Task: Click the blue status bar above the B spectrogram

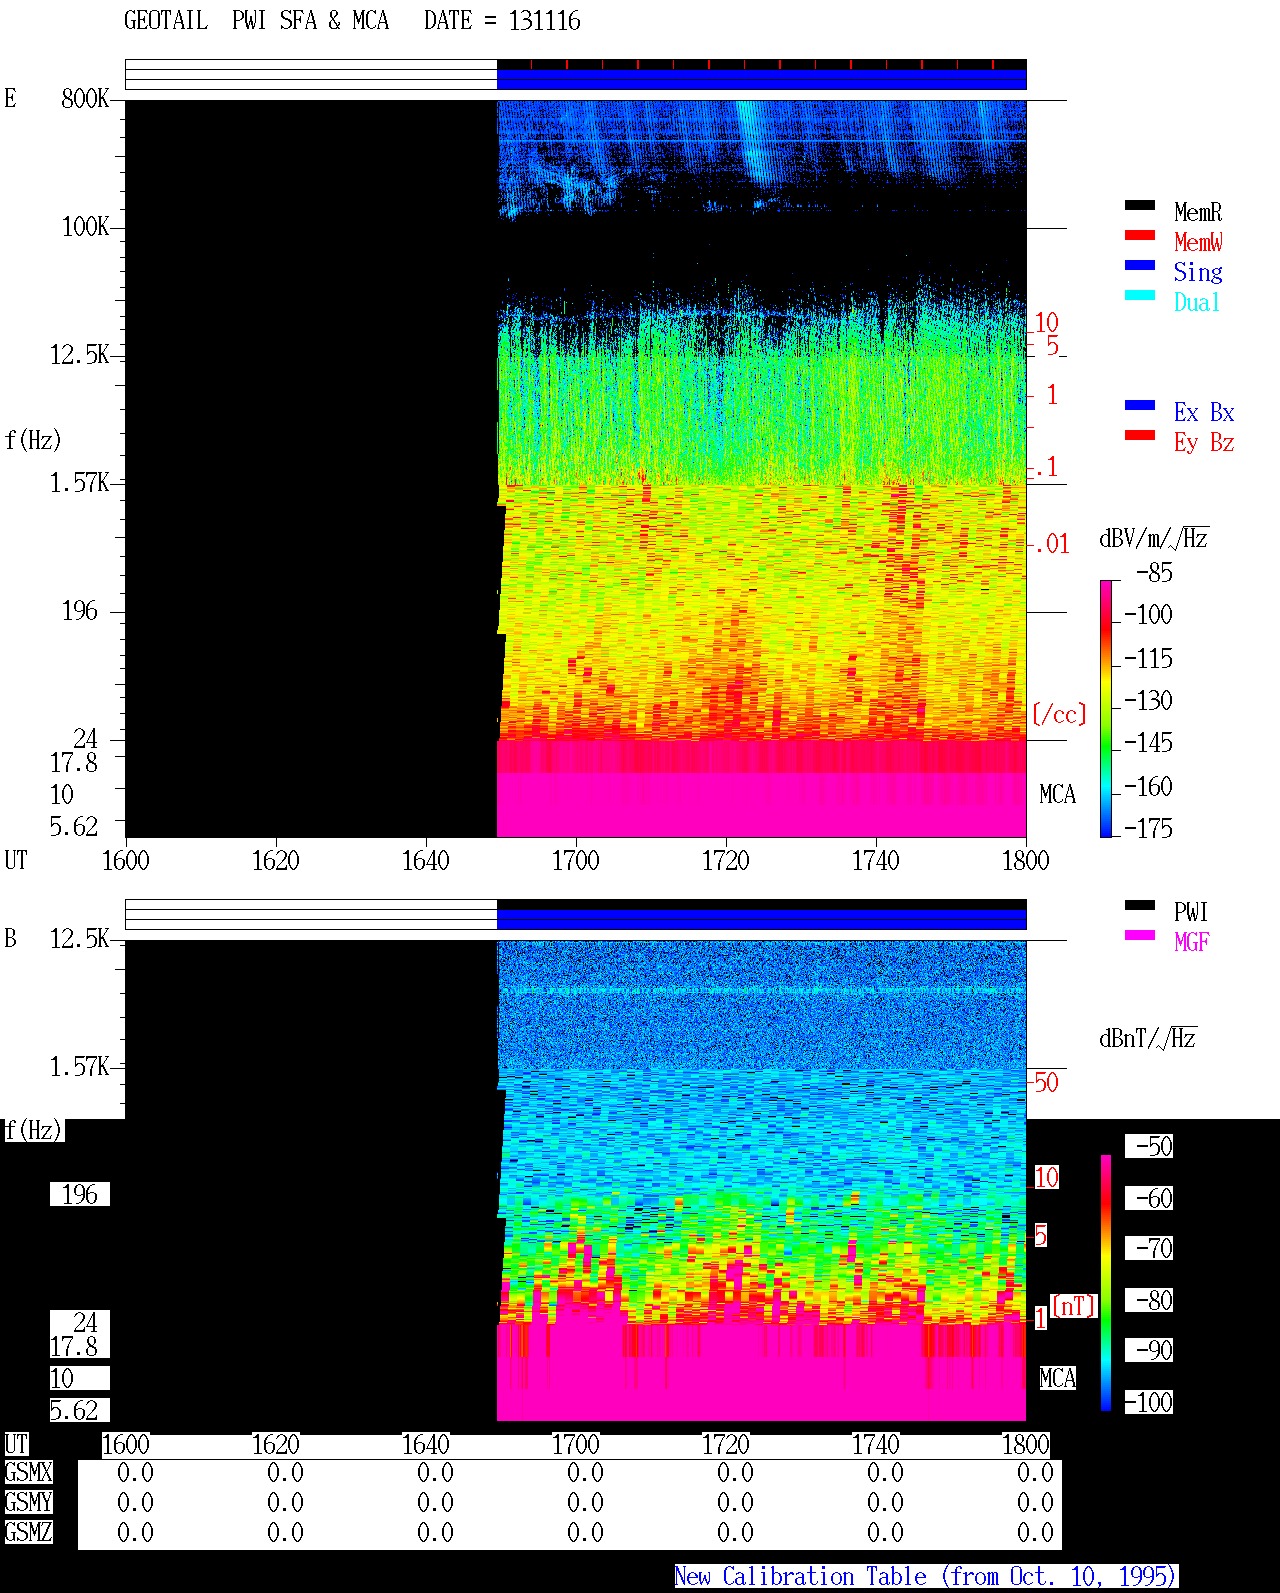Action: tap(761, 919)
